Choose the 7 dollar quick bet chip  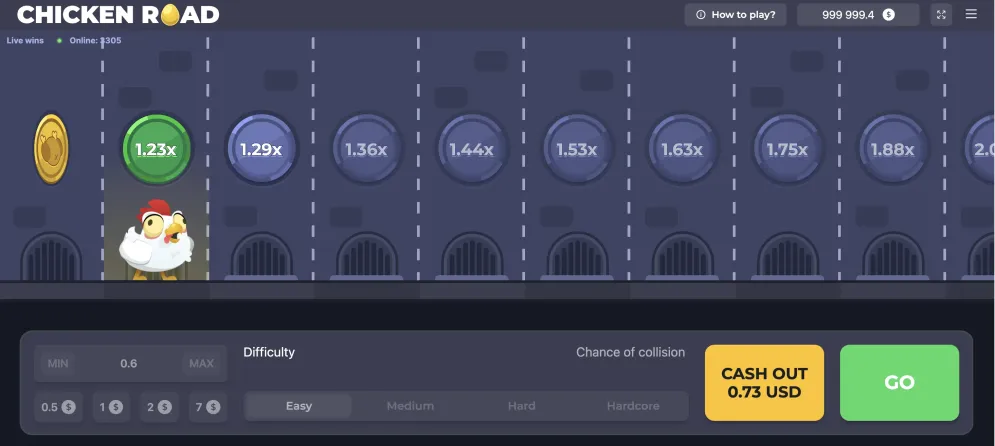point(208,407)
